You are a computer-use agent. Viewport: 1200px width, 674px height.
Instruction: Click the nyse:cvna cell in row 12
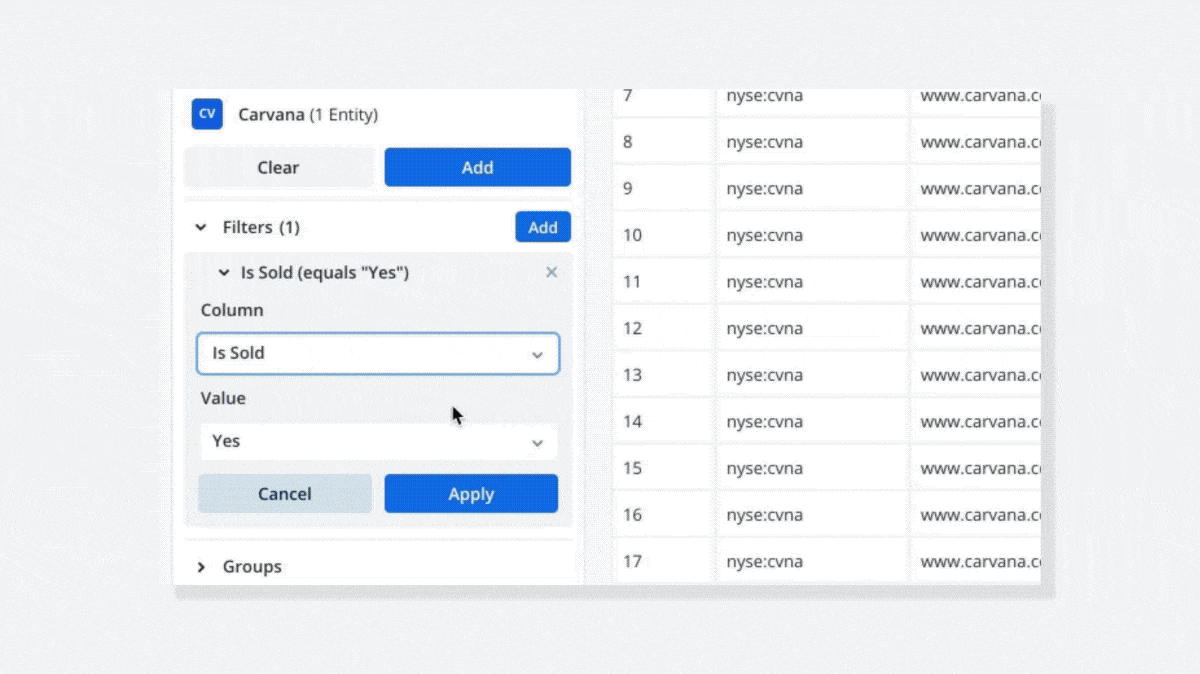811,328
